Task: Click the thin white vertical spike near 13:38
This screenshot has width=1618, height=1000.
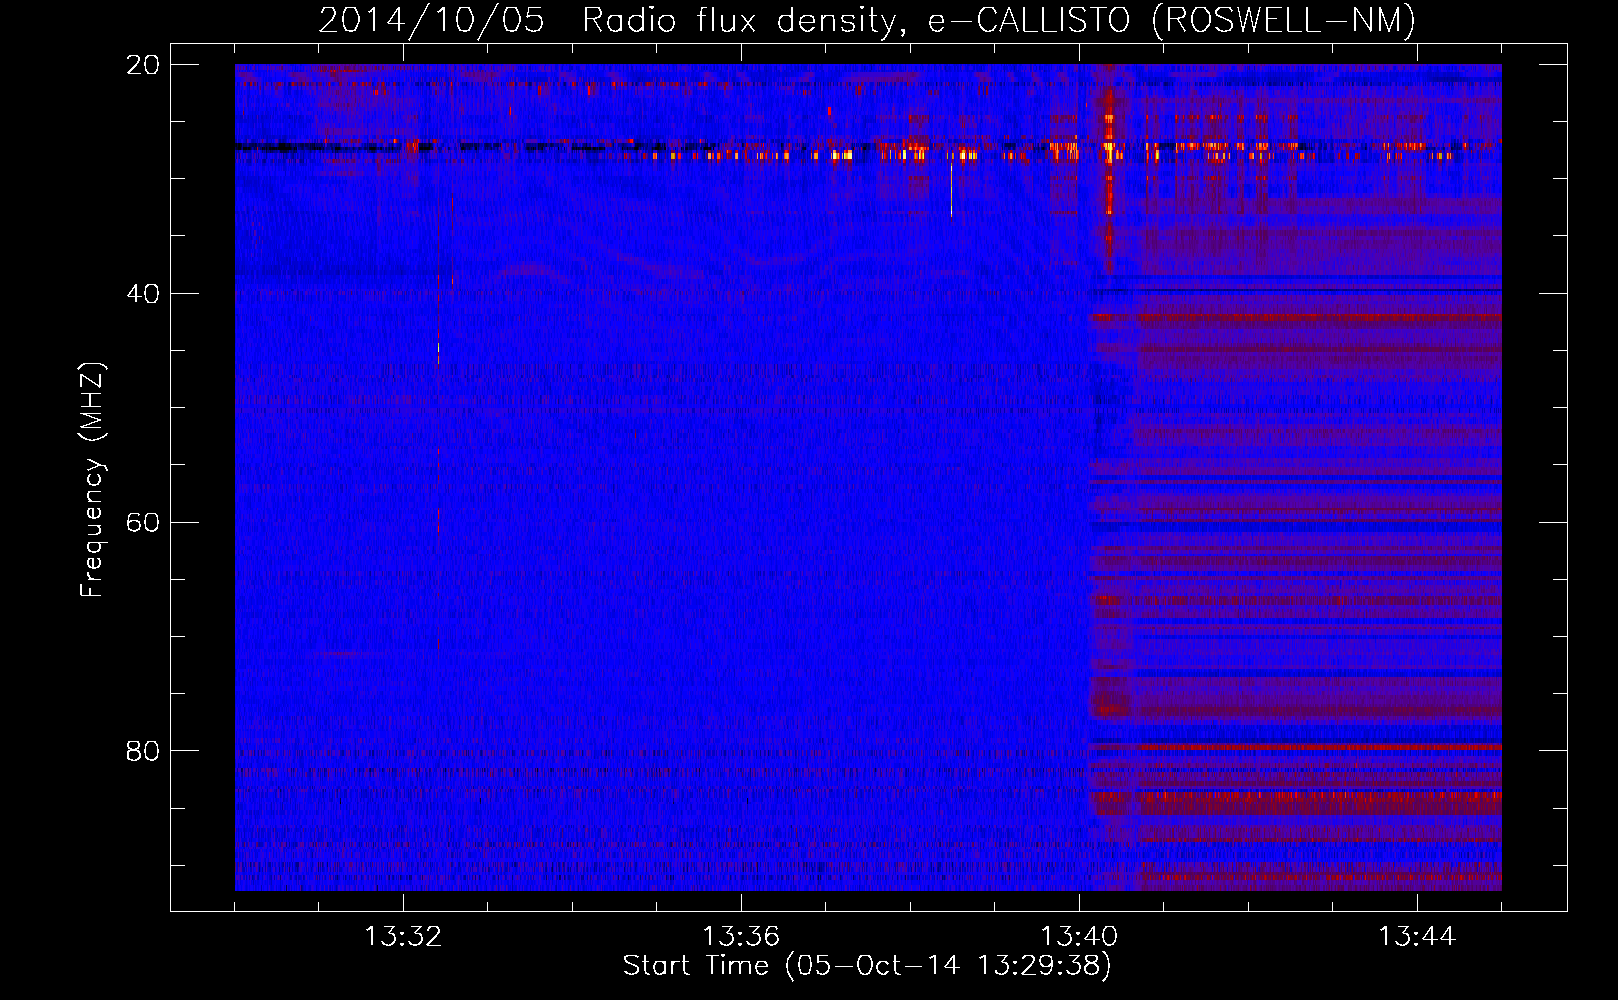Action: point(951,189)
